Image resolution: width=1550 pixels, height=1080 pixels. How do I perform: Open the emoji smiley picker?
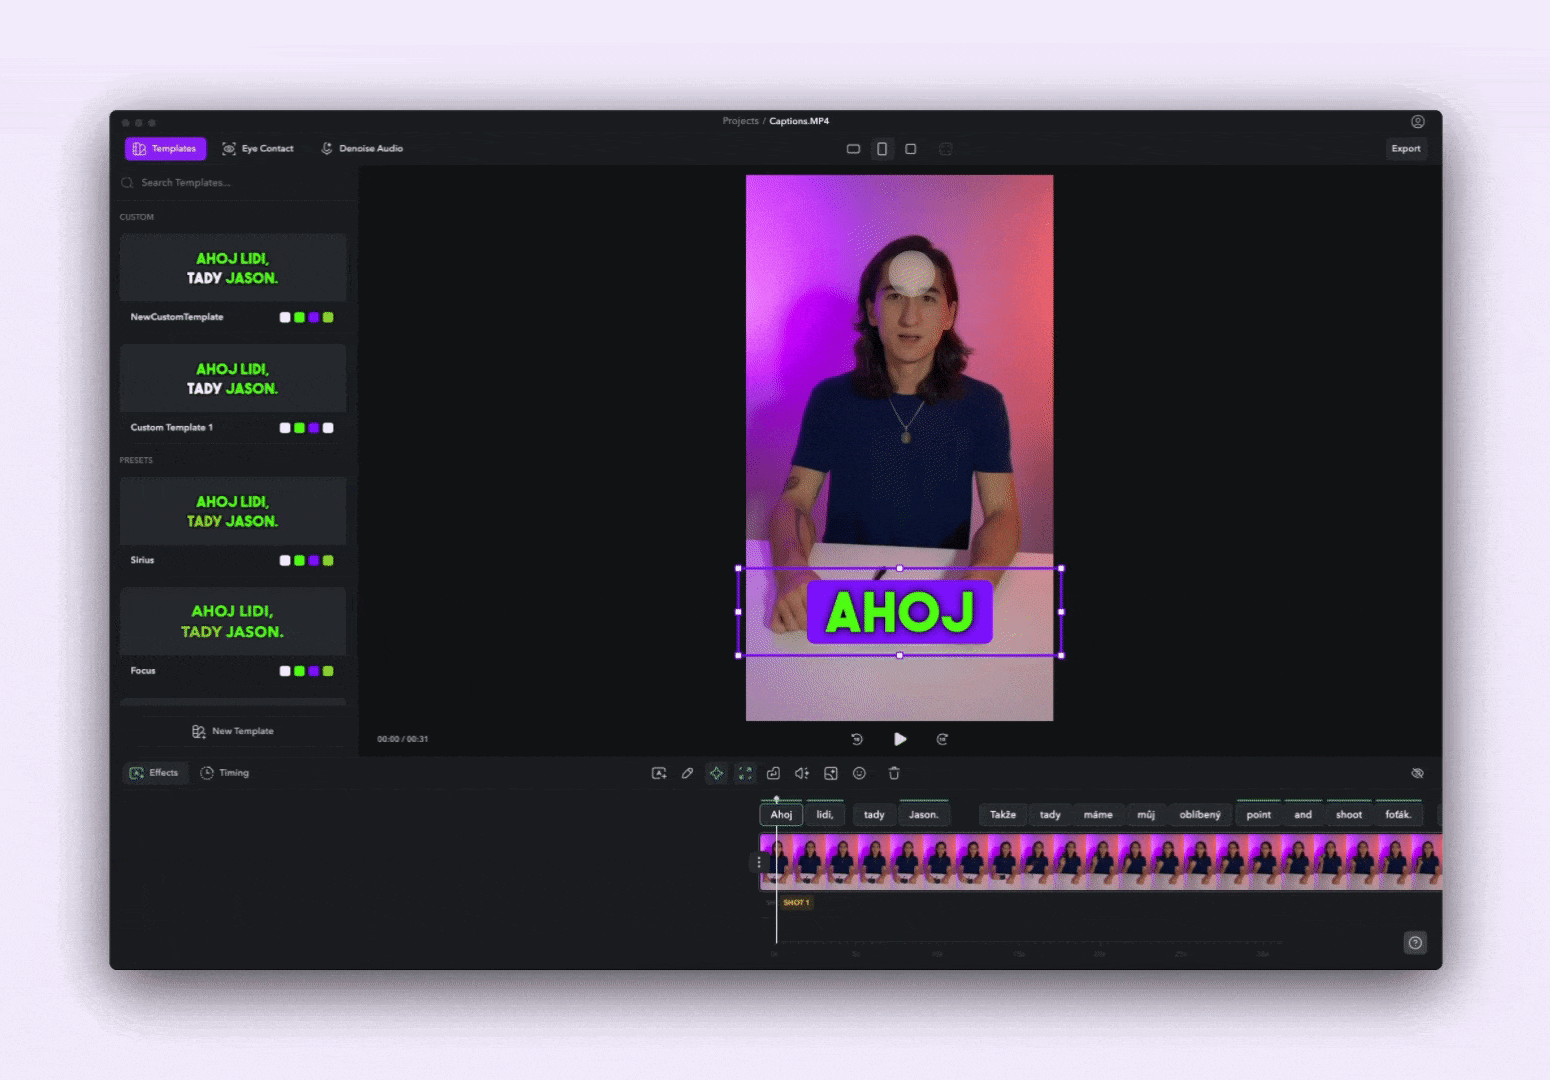pyautogui.click(x=859, y=773)
